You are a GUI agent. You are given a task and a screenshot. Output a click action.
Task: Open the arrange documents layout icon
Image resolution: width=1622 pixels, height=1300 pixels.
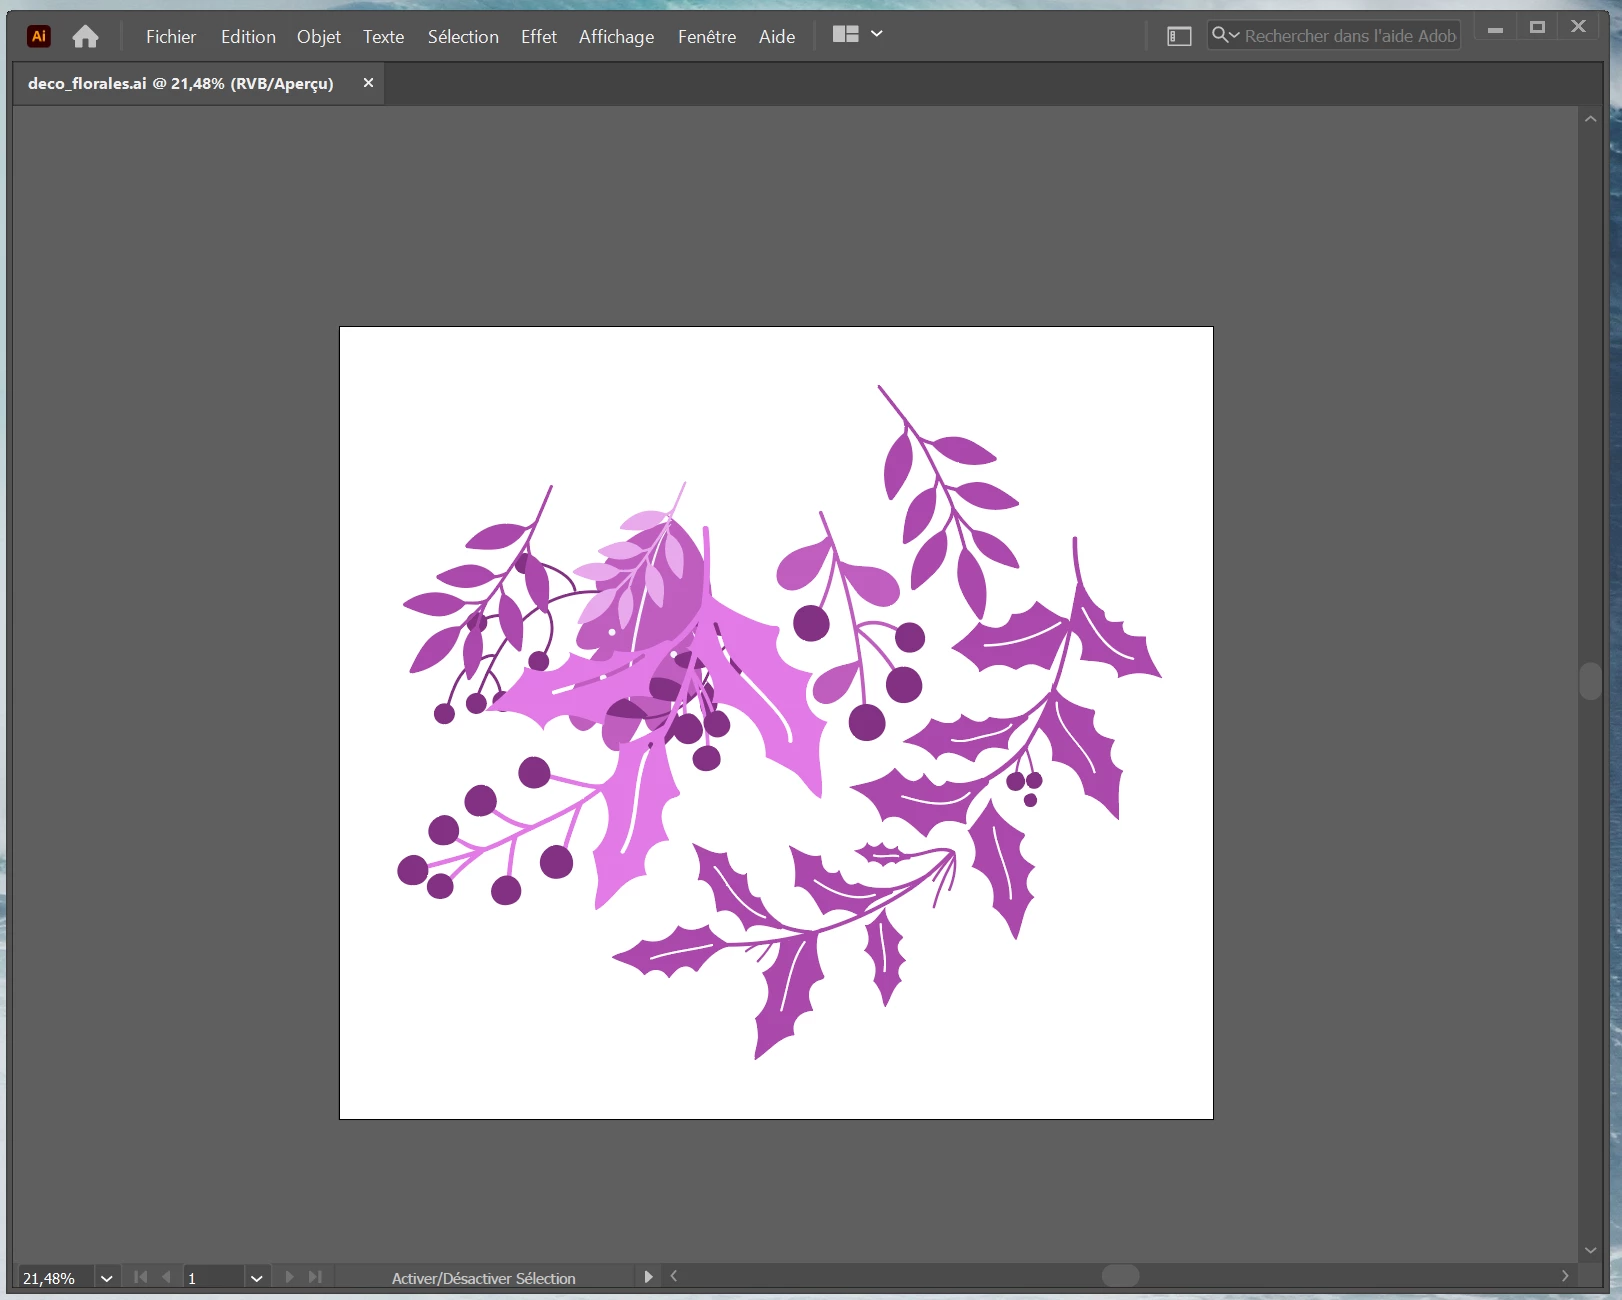[846, 34]
